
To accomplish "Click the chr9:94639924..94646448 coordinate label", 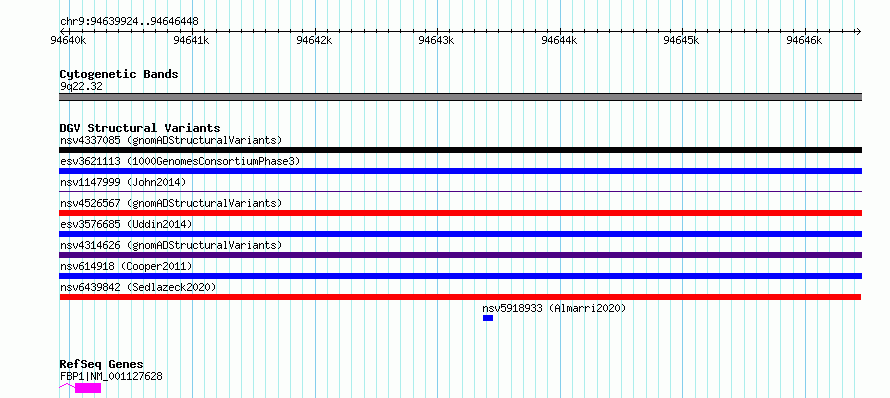I will click(129, 22).
